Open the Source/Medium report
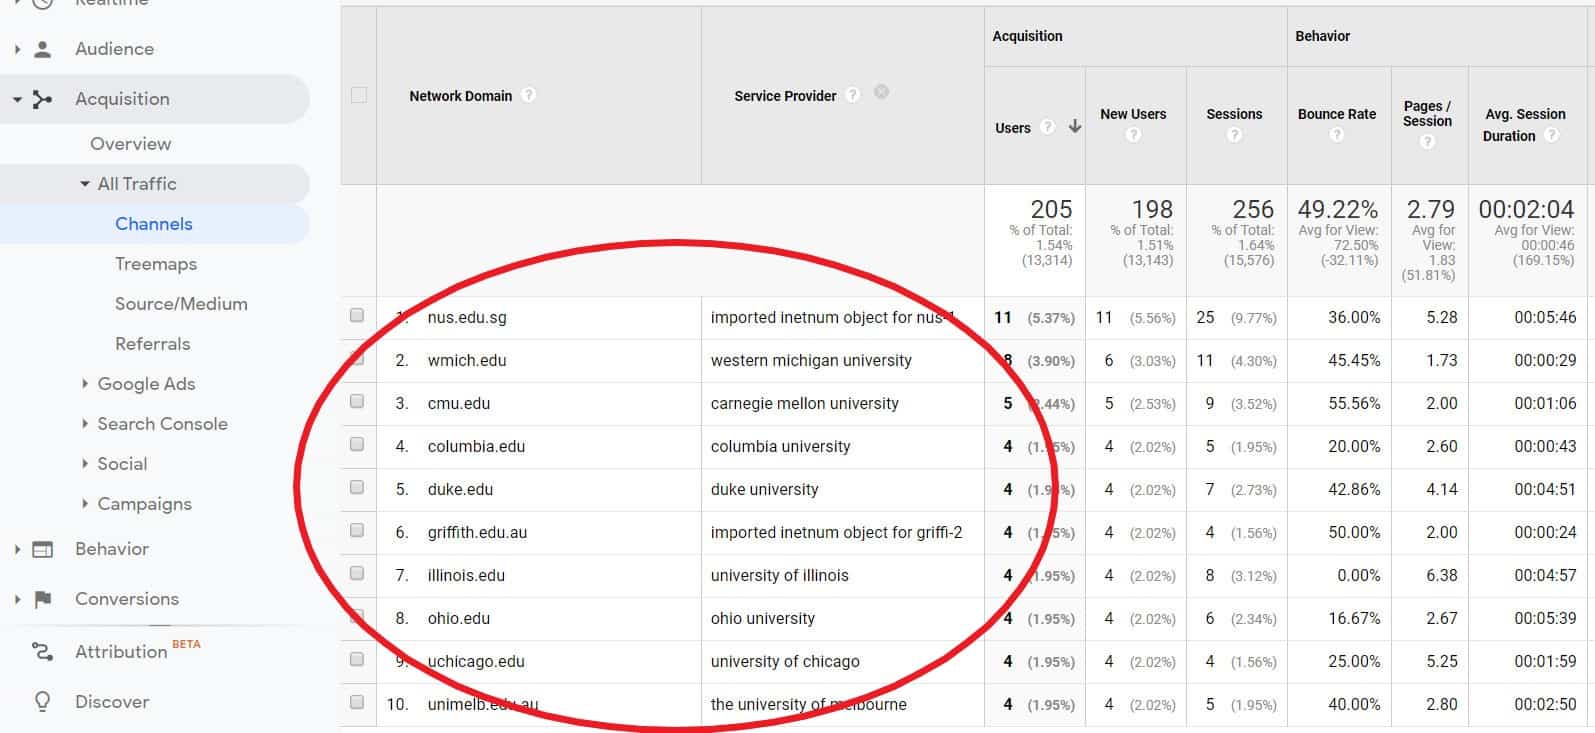 coord(181,304)
